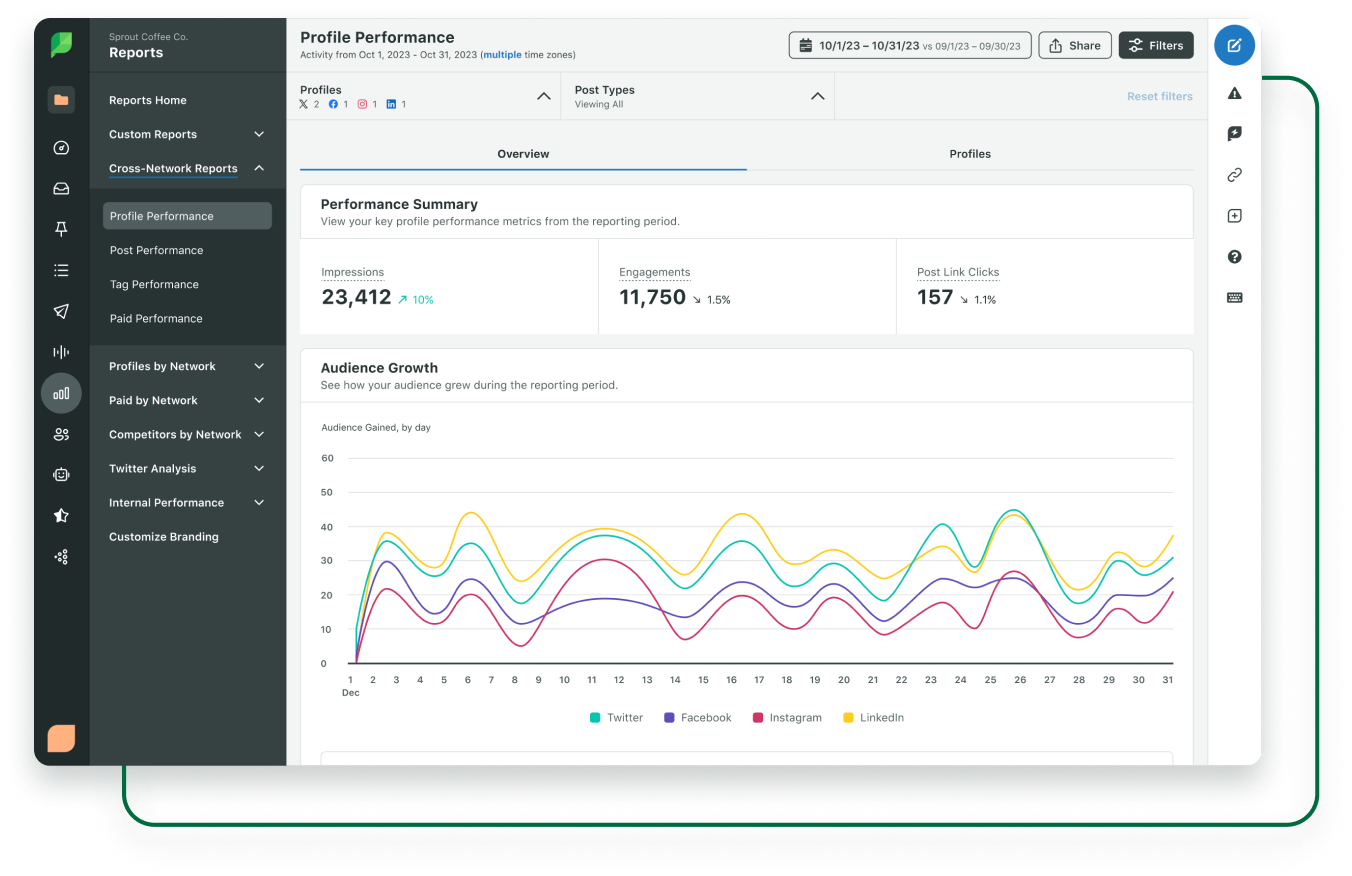Expand Twitter Analysis section

259,468
